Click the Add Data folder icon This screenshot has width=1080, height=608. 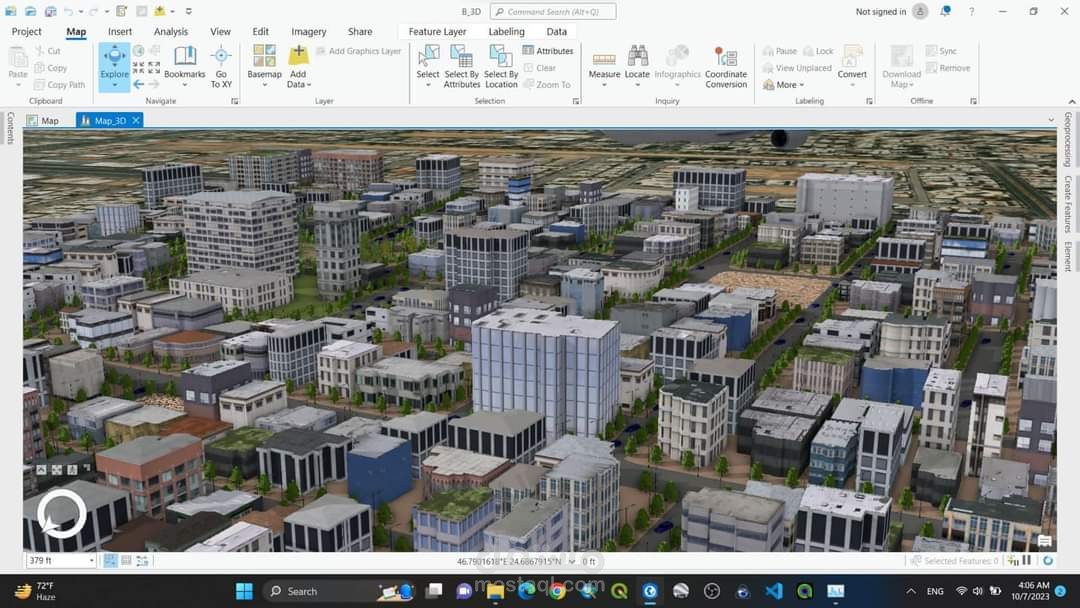coord(298,56)
